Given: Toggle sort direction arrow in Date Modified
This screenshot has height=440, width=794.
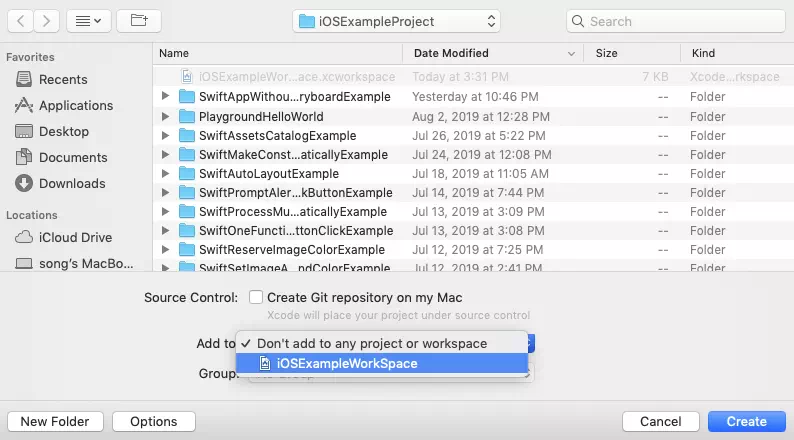Looking at the screenshot, I should 571,54.
